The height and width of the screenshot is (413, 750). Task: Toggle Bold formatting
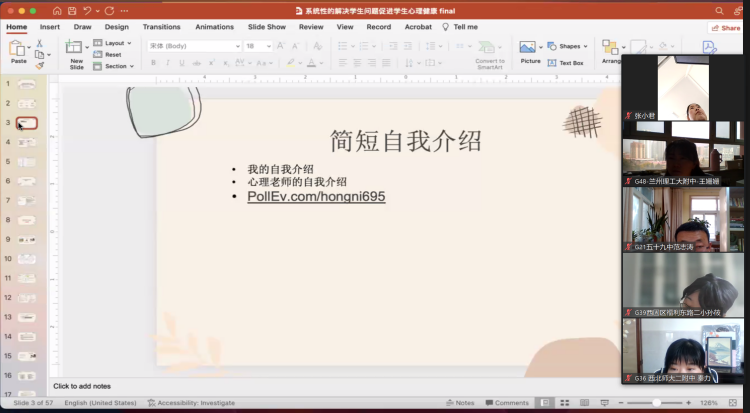[155, 63]
